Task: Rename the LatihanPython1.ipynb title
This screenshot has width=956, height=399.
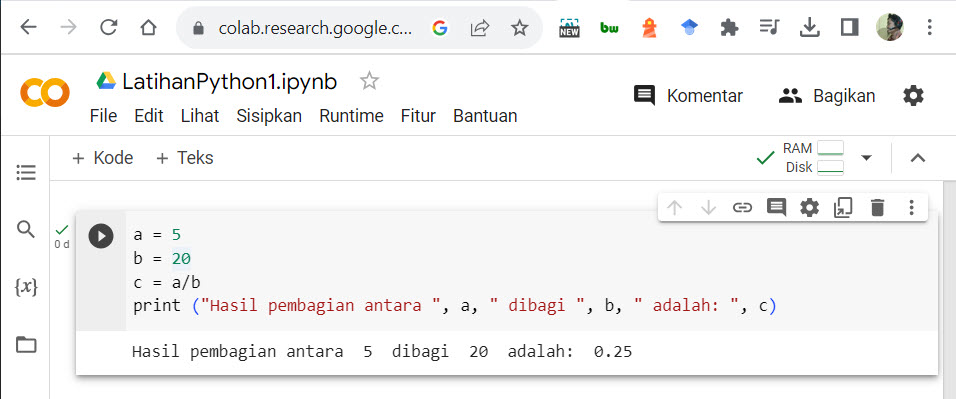Action: click(230, 82)
